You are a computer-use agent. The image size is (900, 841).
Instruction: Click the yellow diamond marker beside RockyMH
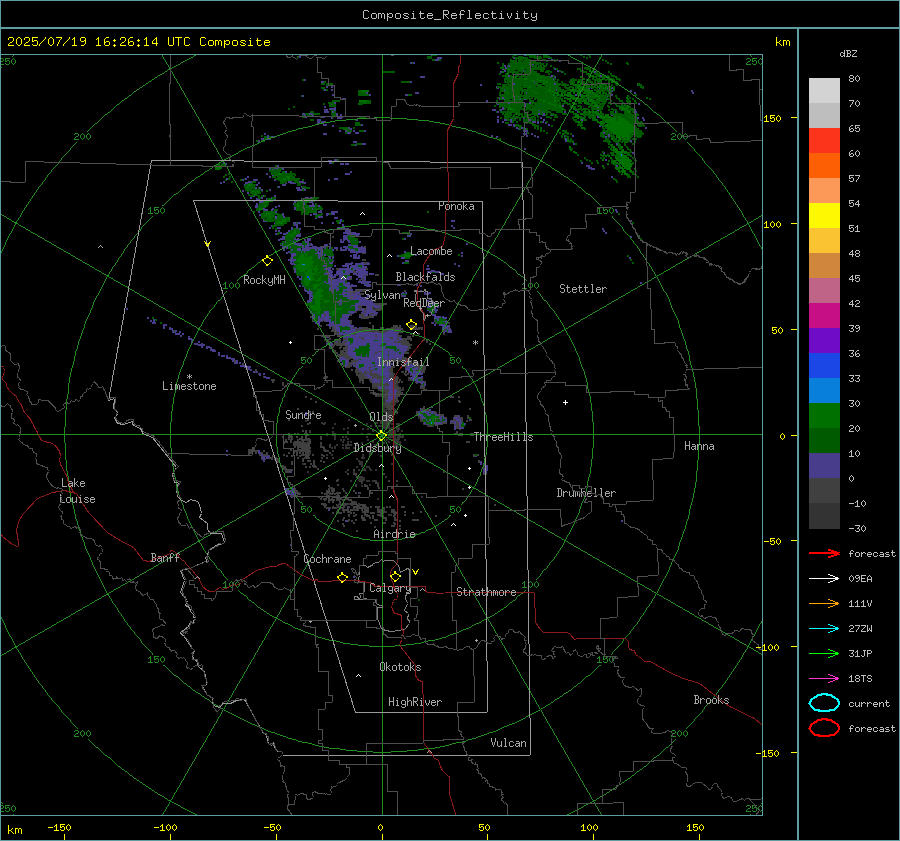pyautogui.click(x=267, y=261)
